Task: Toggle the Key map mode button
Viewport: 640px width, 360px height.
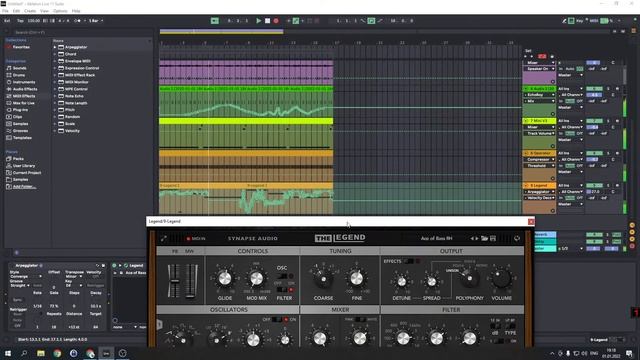Action: [580, 20]
